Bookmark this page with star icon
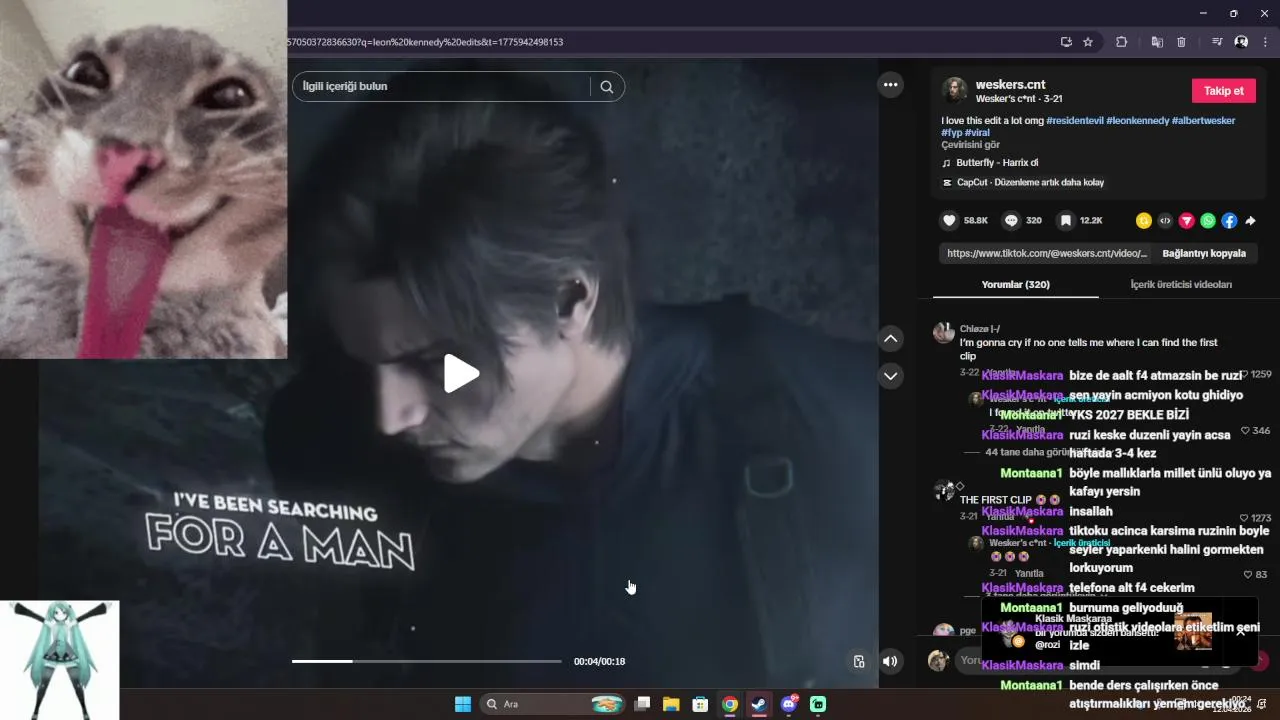Image resolution: width=1280 pixels, height=720 pixels. 1088,42
